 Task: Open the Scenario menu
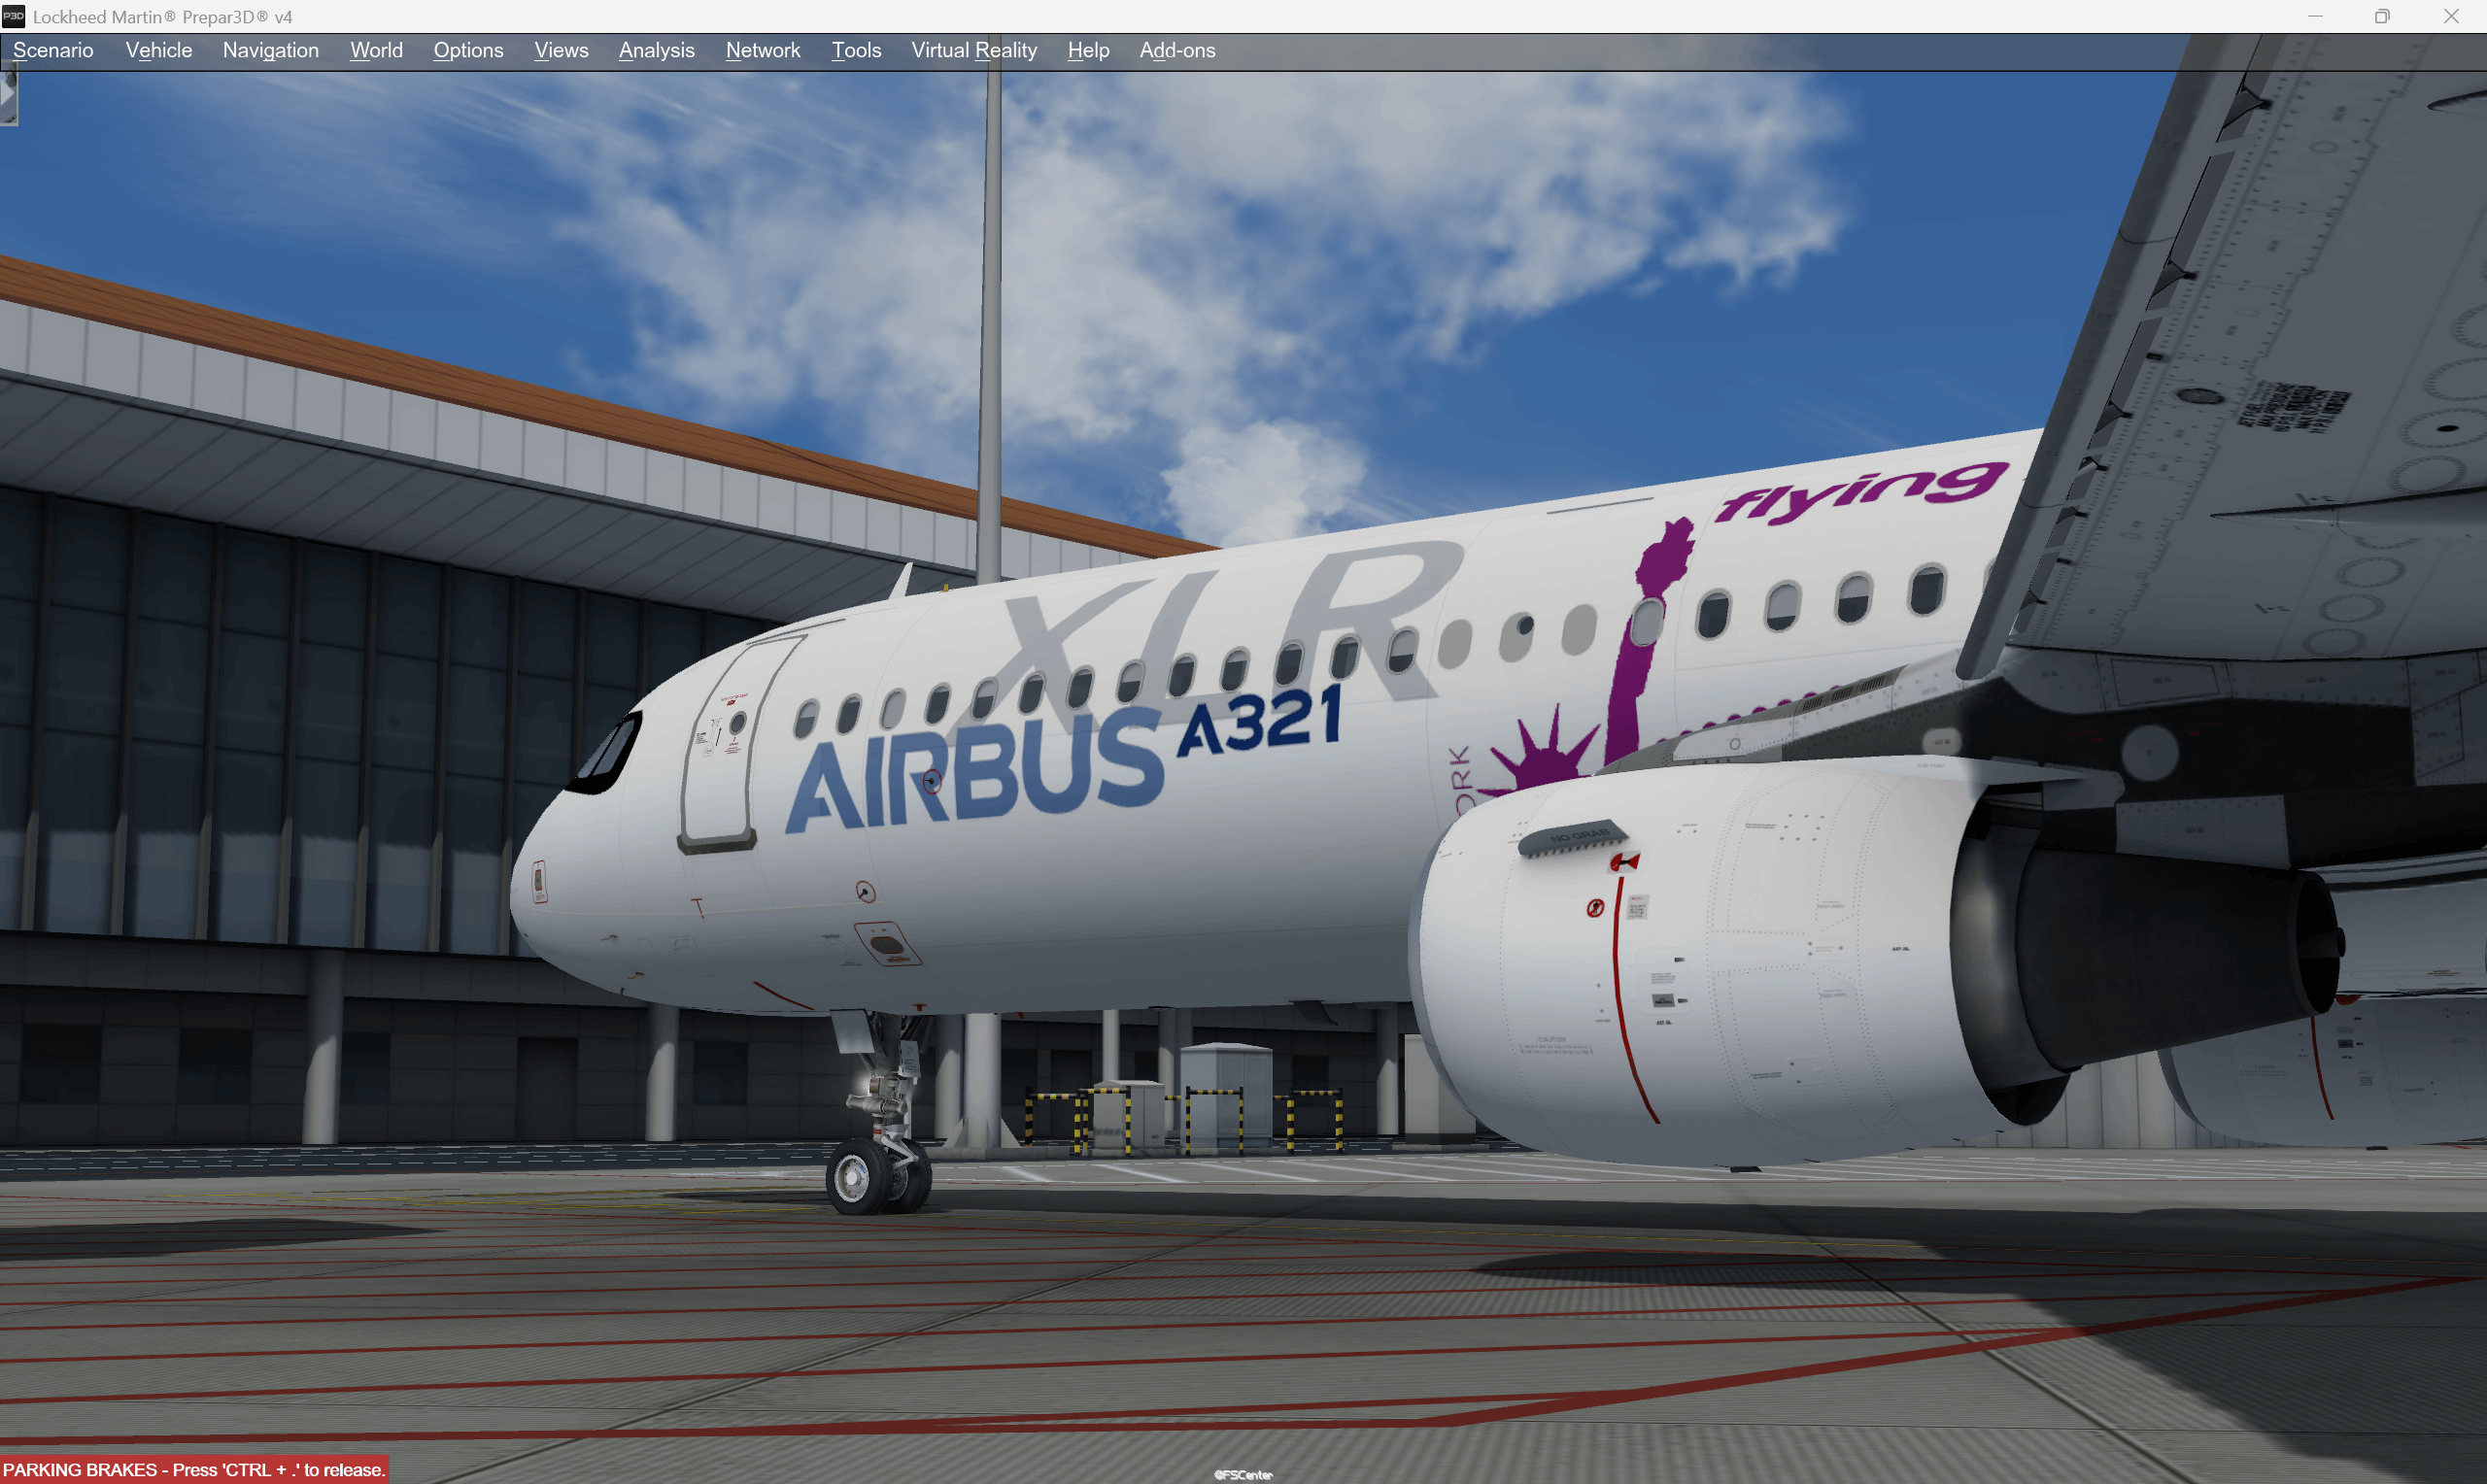point(53,50)
